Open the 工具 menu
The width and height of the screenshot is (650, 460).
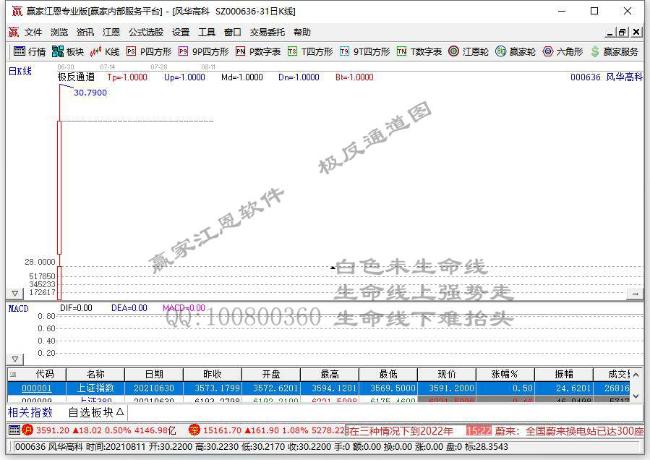[207, 32]
